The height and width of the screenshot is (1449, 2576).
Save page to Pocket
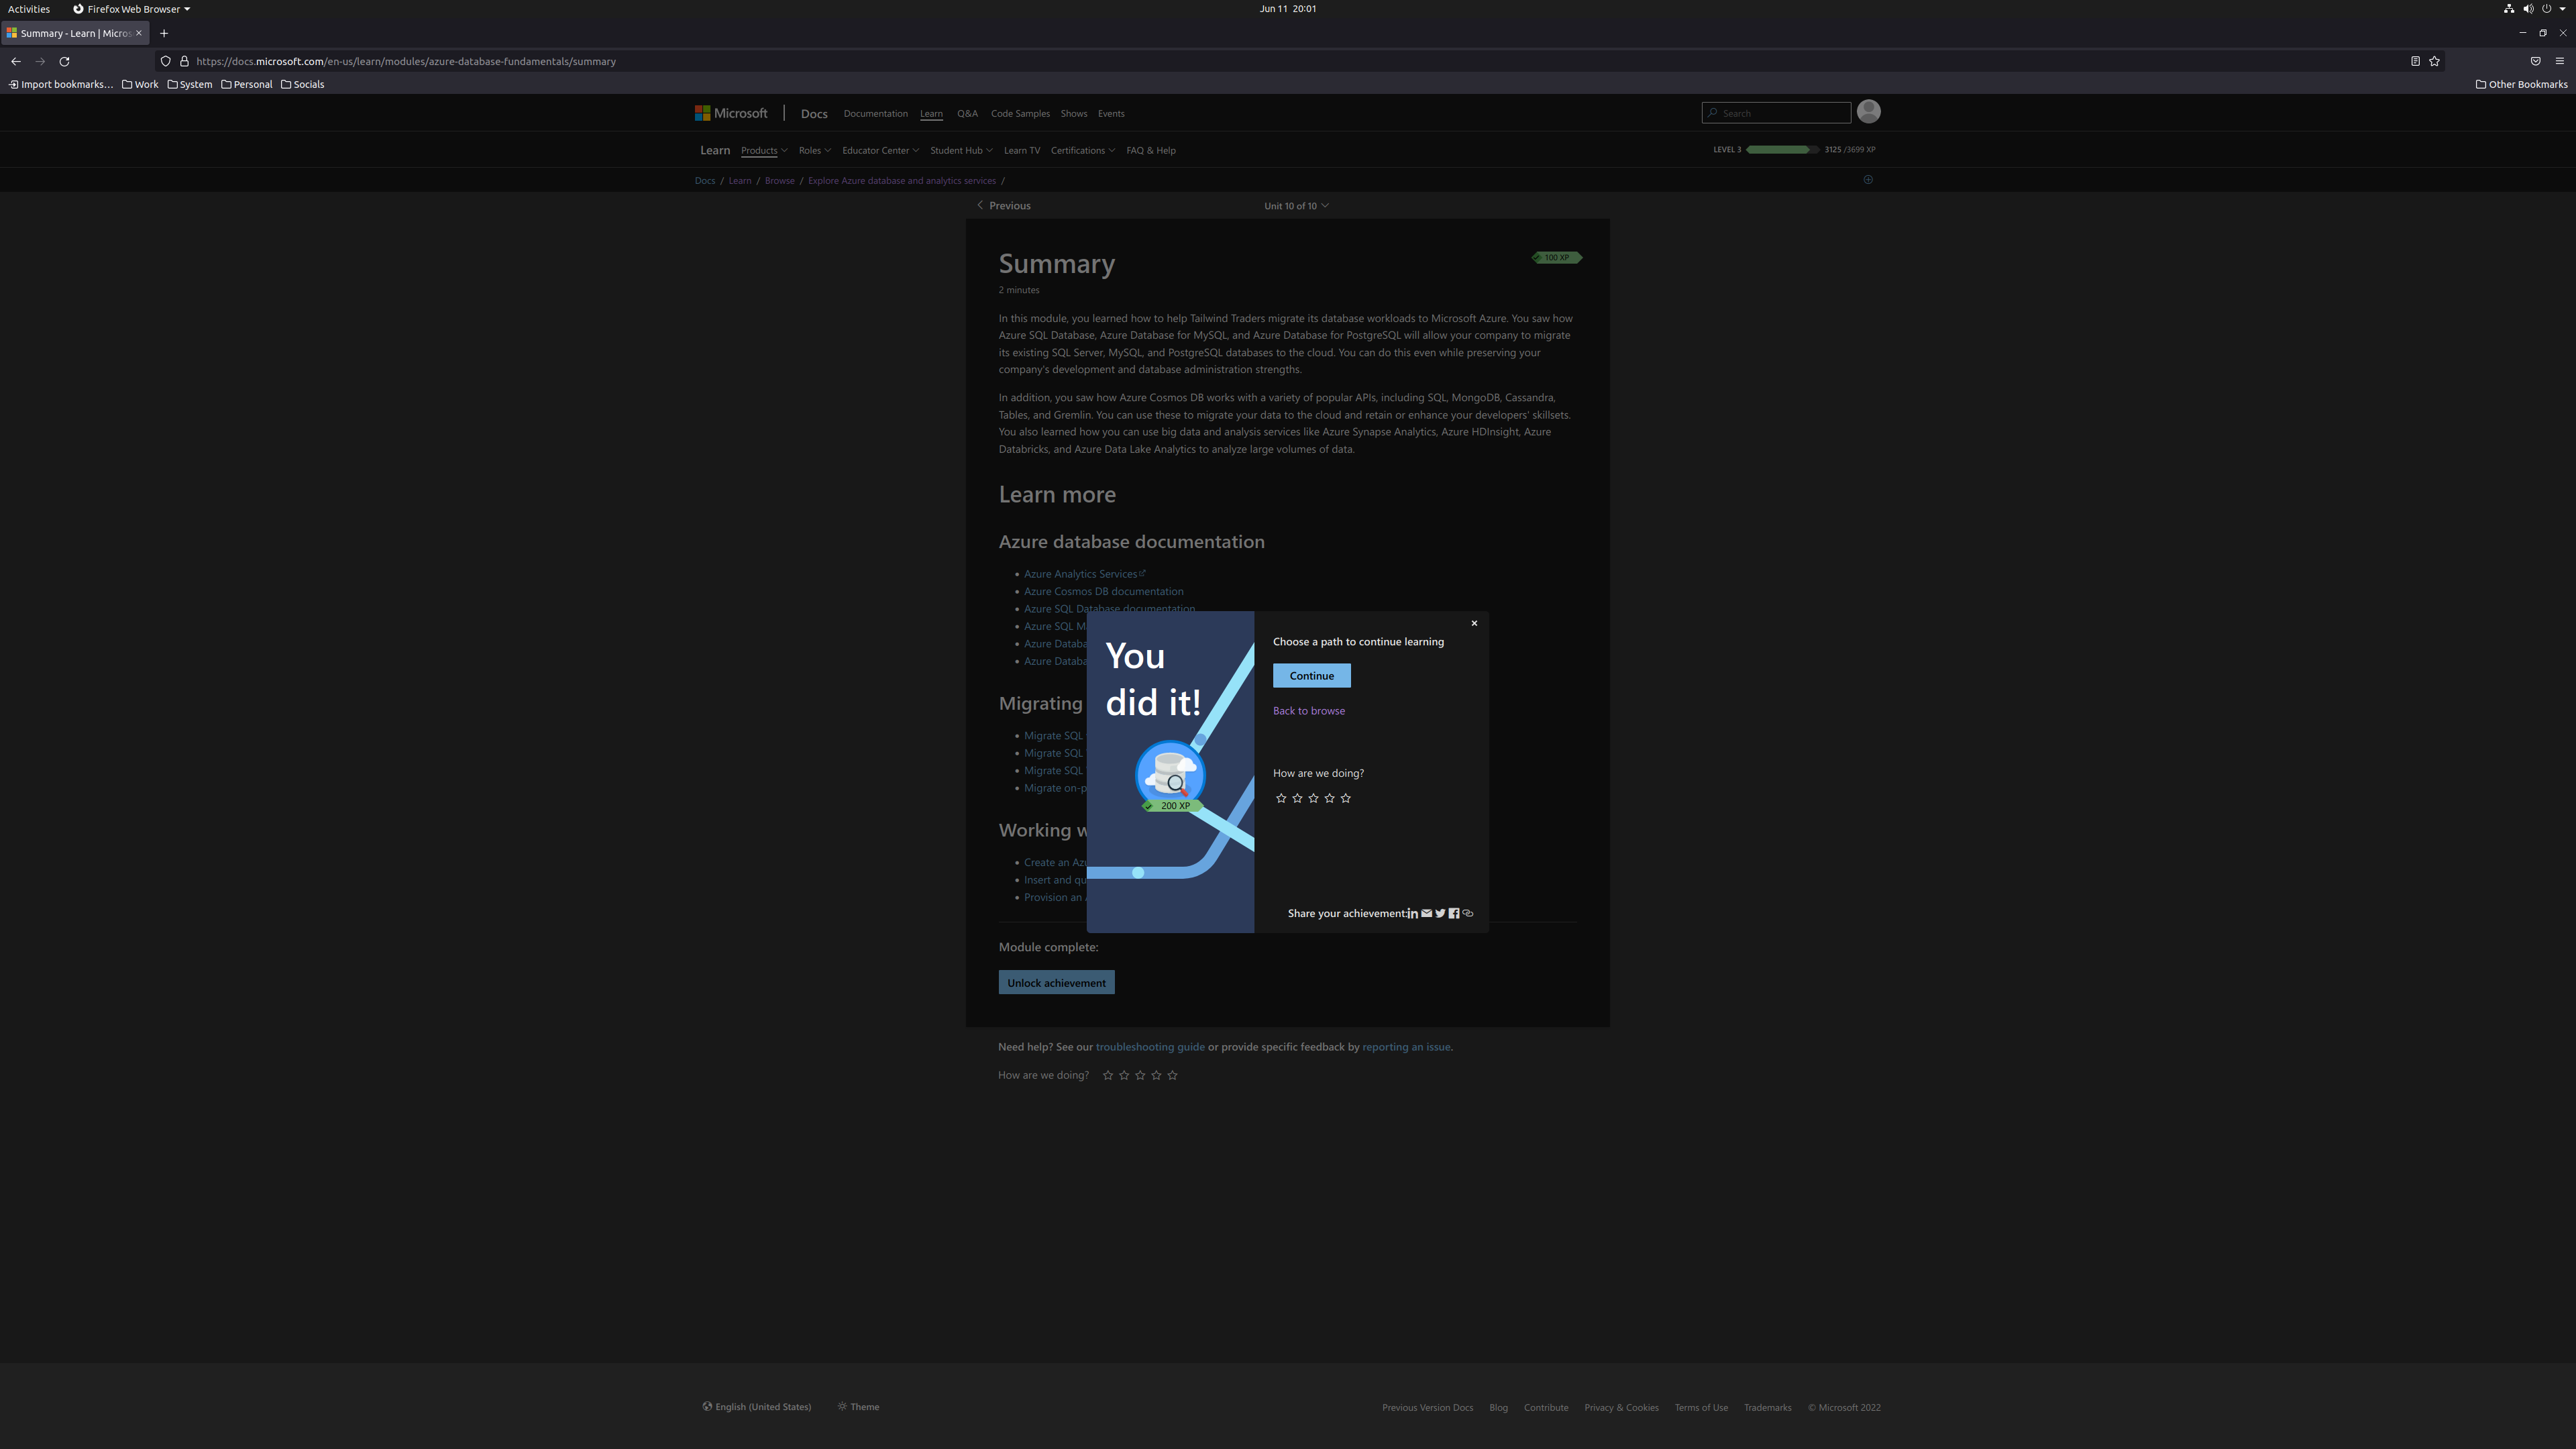click(x=2535, y=61)
